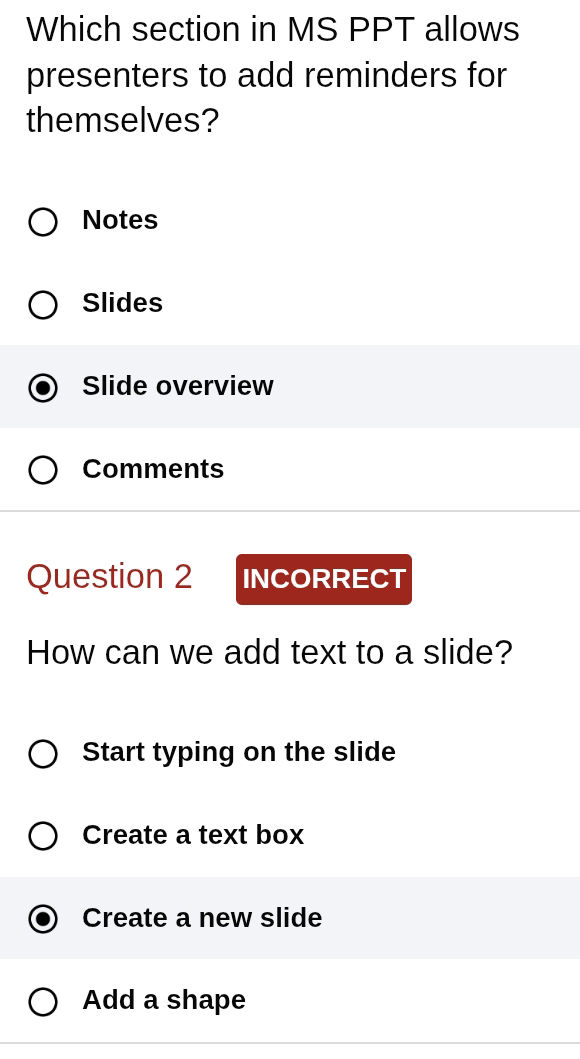Pick the Add a shape answer

click(43, 1001)
